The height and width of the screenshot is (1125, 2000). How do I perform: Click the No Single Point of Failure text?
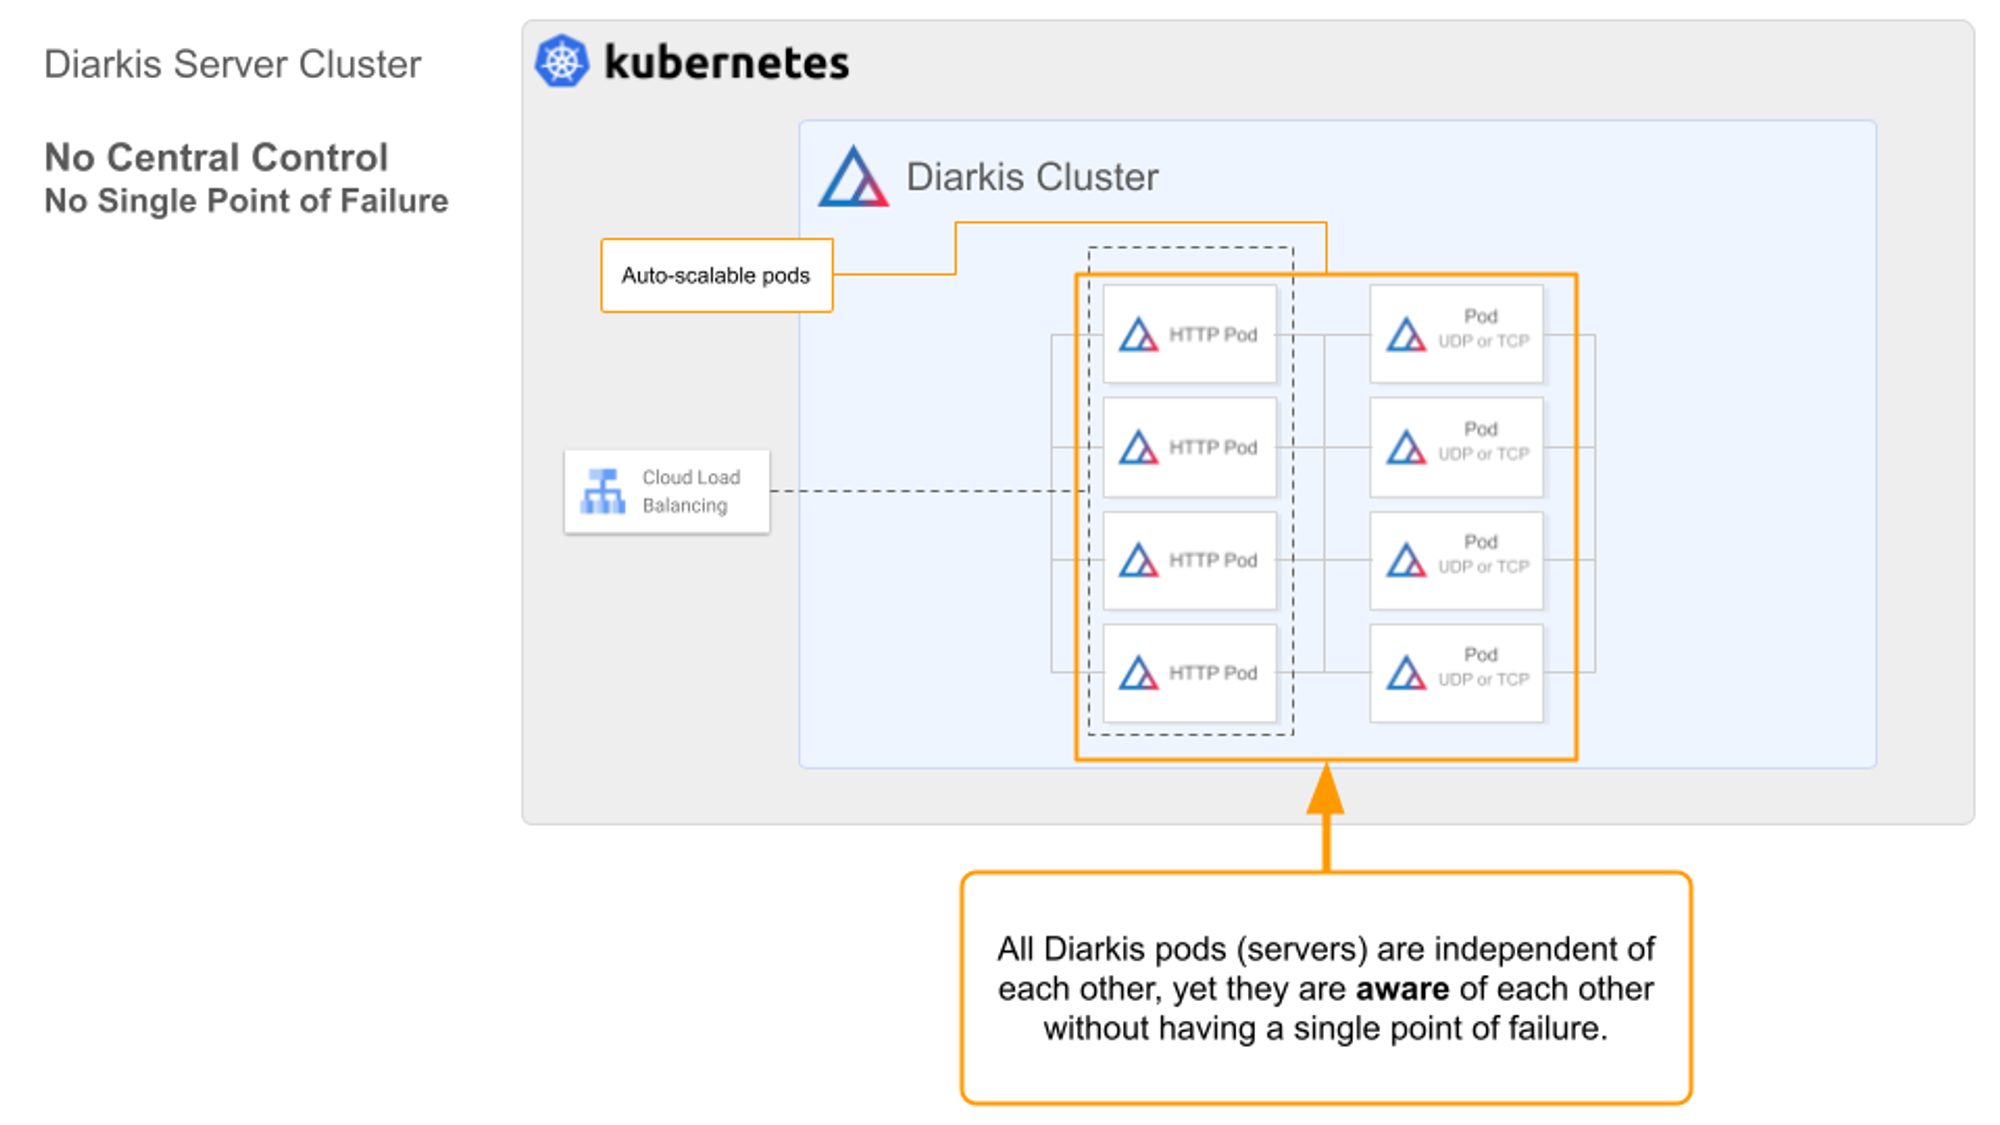coord(246,201)
